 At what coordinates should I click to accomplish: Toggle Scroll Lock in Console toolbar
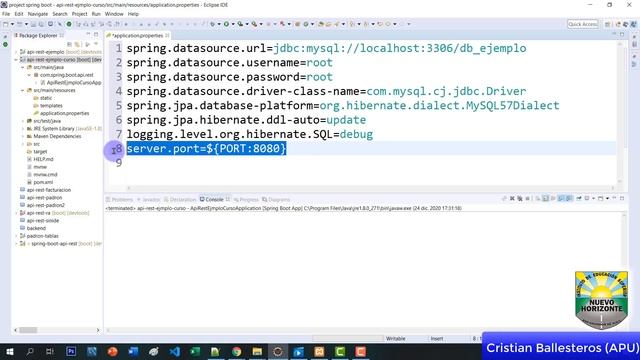tap(545, 198)
